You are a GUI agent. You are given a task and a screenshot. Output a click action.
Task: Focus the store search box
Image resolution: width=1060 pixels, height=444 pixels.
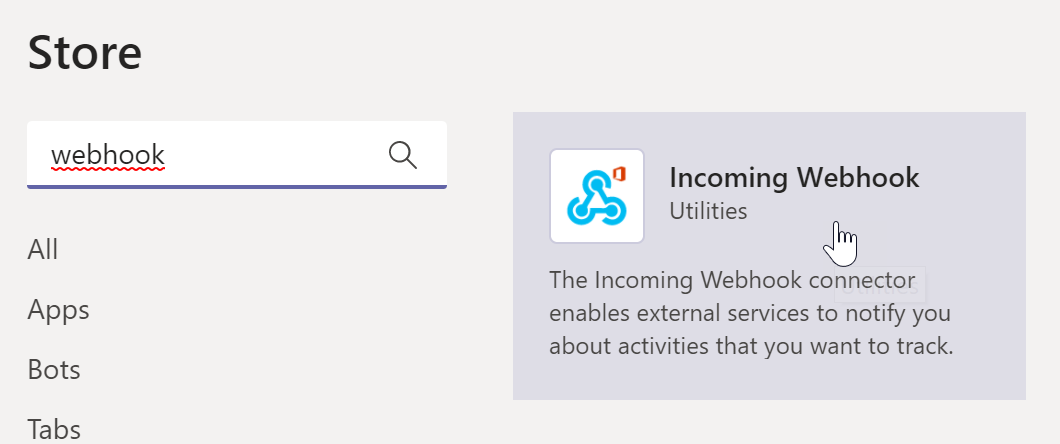tap(237, 155)
